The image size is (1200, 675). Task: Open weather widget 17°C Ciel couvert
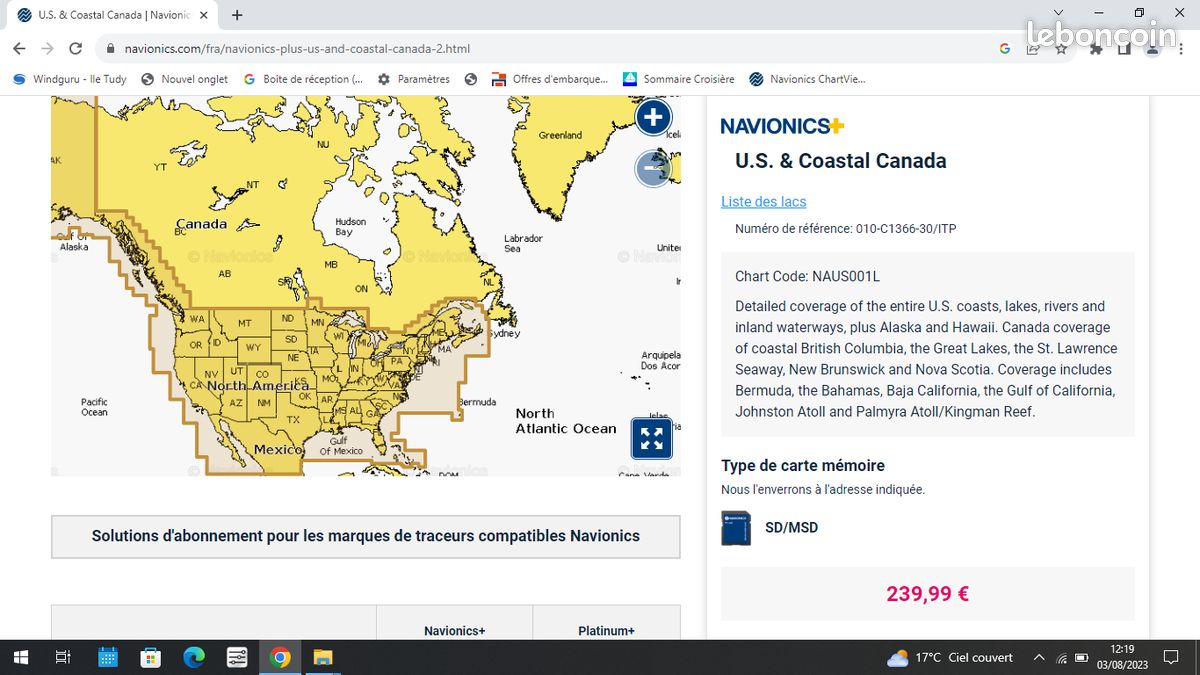(949, 657)
